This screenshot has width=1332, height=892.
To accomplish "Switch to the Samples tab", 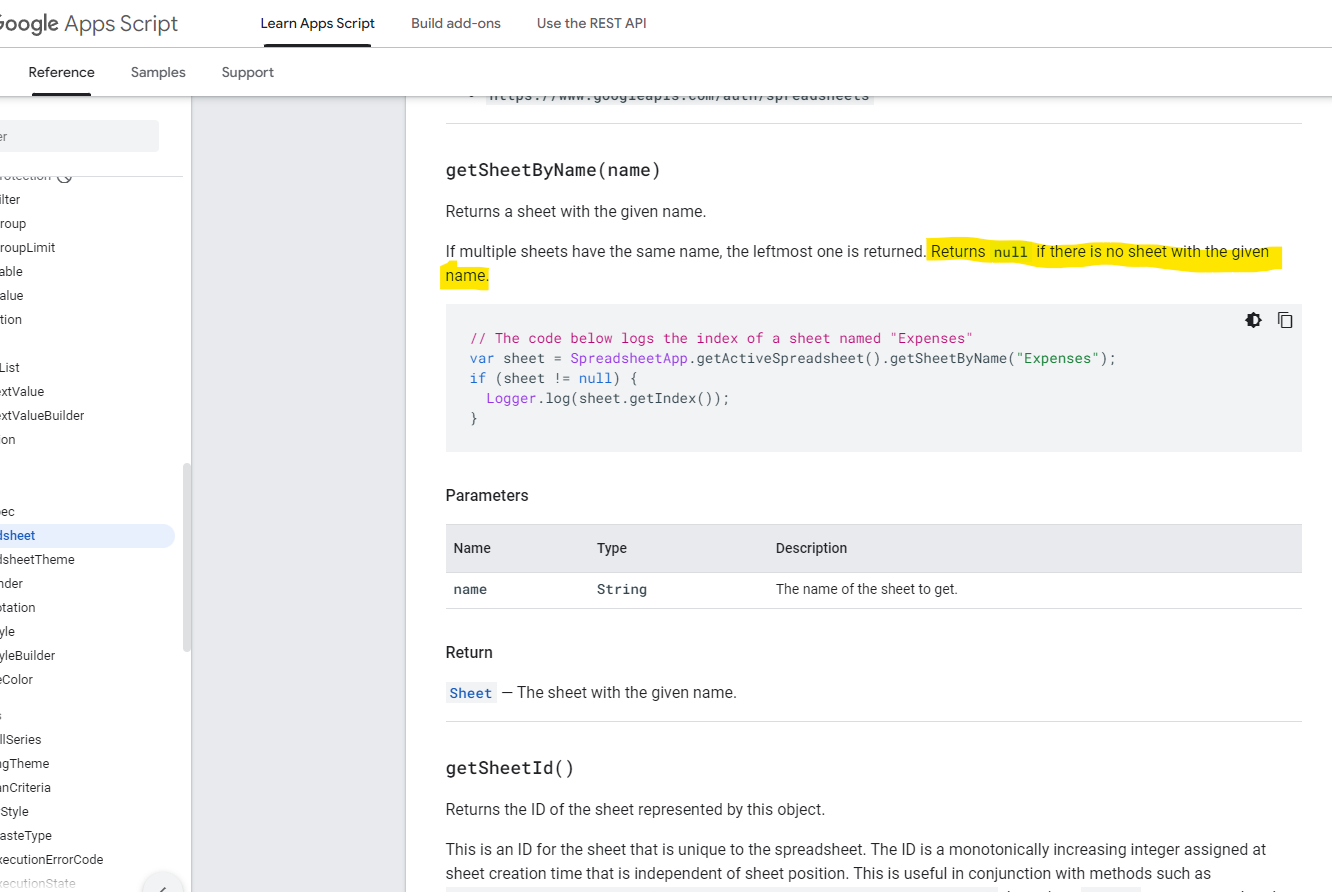I will (x=157, y=72).
